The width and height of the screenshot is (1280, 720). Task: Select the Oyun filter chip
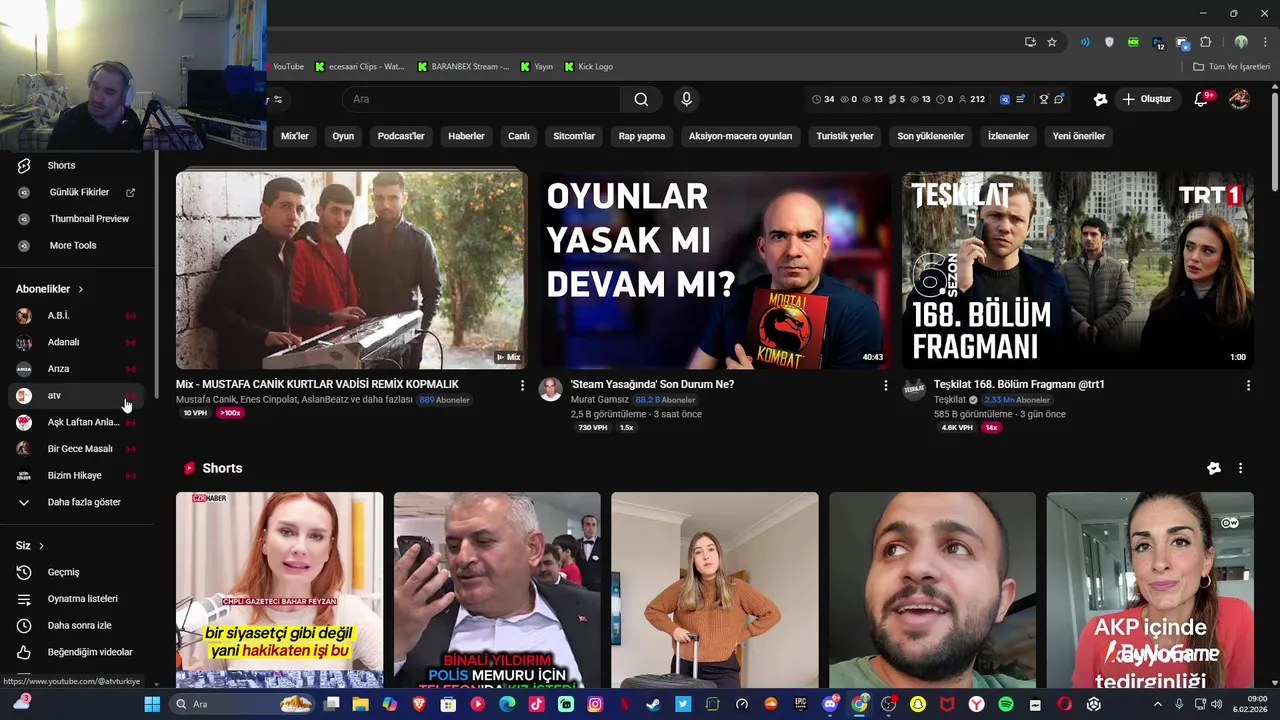pos(343,136)
